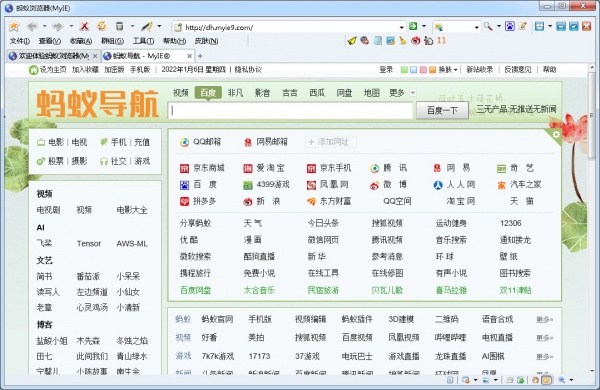Expand the address bar URL dropdown
This screenshot has height=390, width=600.
tap(402, 27)
